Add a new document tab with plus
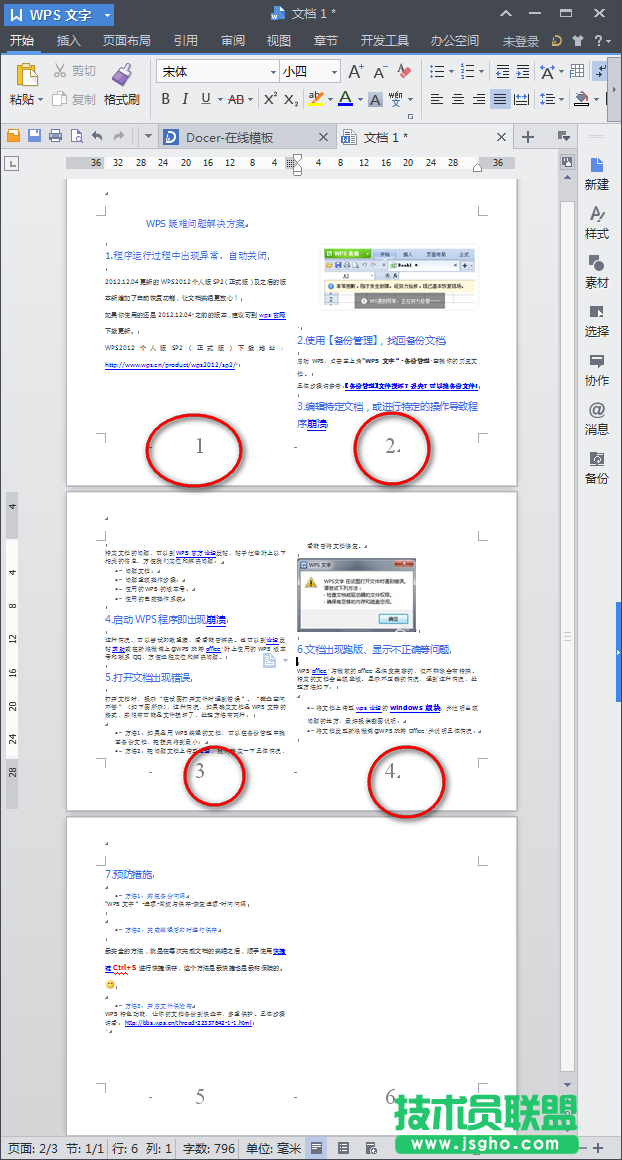This screenshot has height=1160, width=622. pos(528,137)
